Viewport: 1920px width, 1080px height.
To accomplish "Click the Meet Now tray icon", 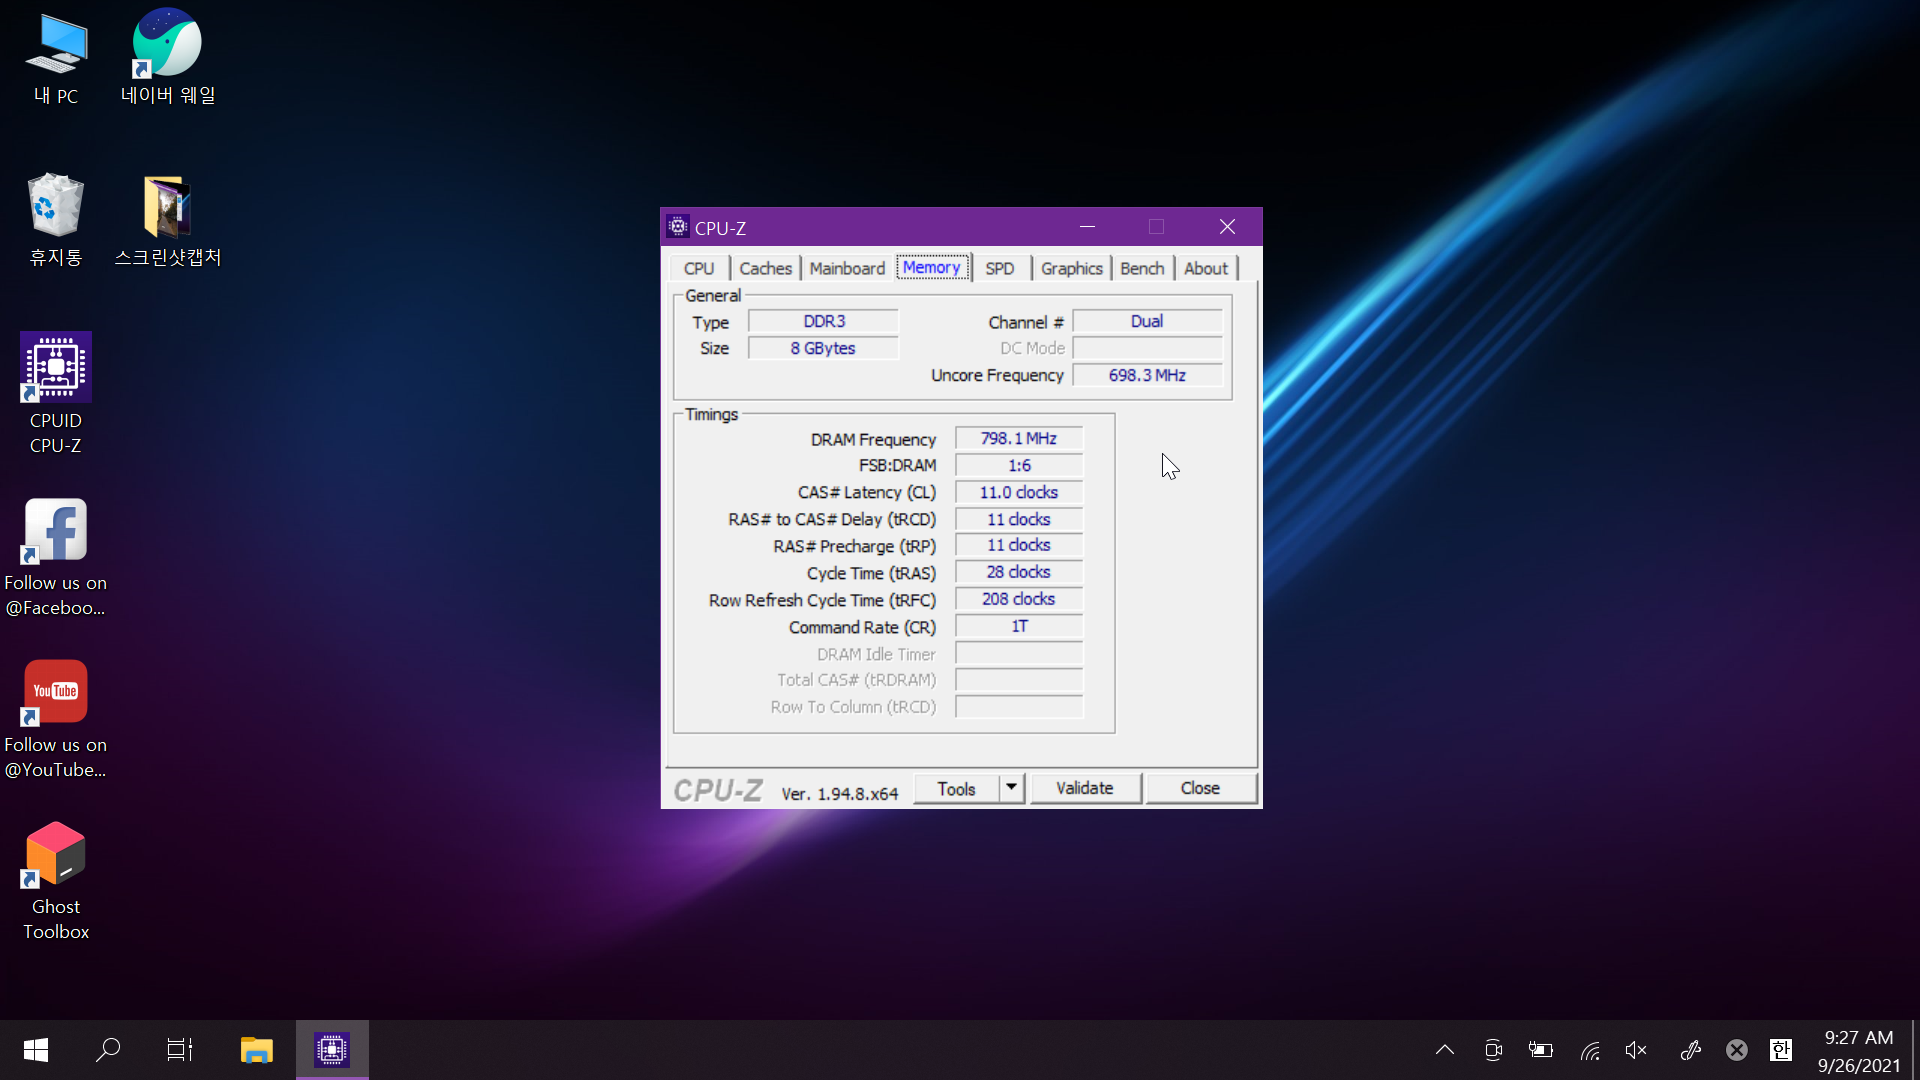I will (x=1493, y=1050).
